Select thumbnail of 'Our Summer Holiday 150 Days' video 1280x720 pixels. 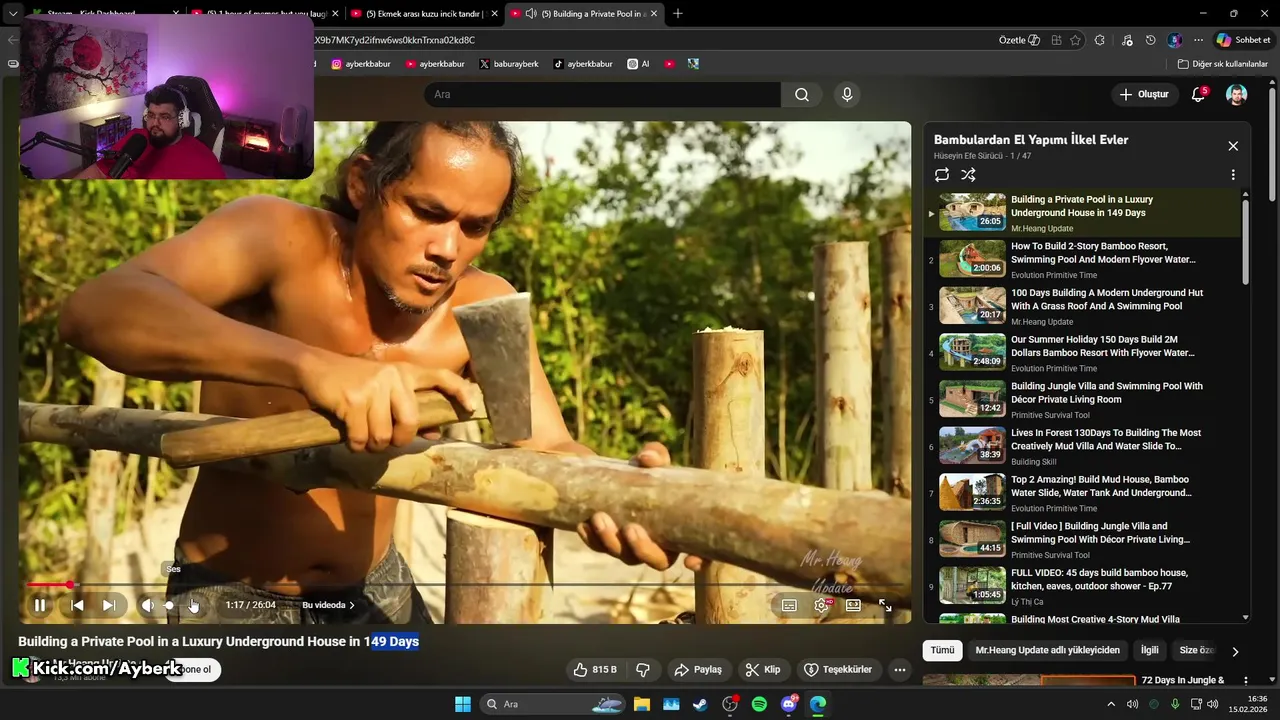972,352
